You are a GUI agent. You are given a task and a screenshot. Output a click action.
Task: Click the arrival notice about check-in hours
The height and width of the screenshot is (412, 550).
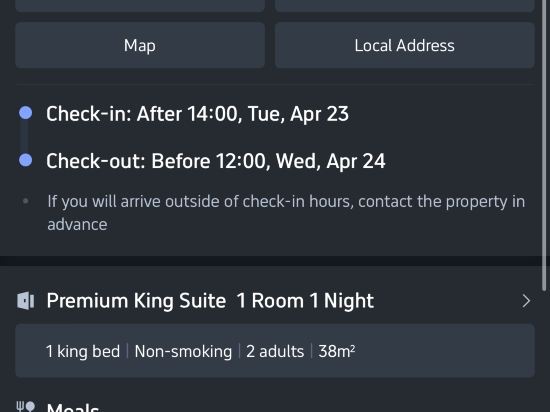286,213
